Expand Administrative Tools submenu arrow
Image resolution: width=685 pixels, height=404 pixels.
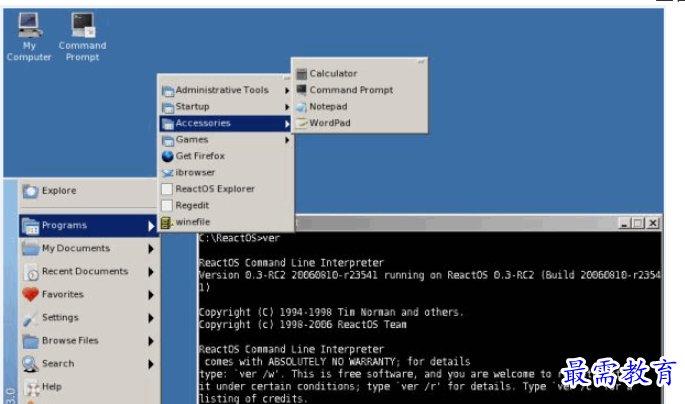[x=287, y=90]
